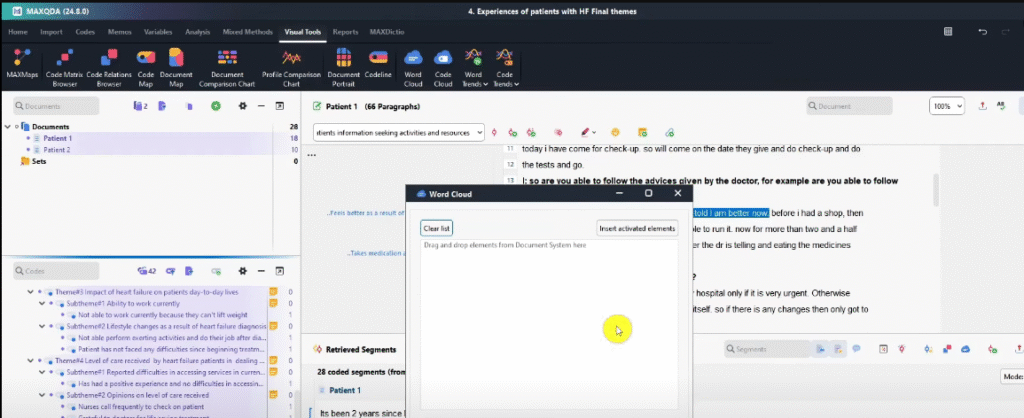Click green new document icon
Screen dimensions: 1024x418
[216, 106]
